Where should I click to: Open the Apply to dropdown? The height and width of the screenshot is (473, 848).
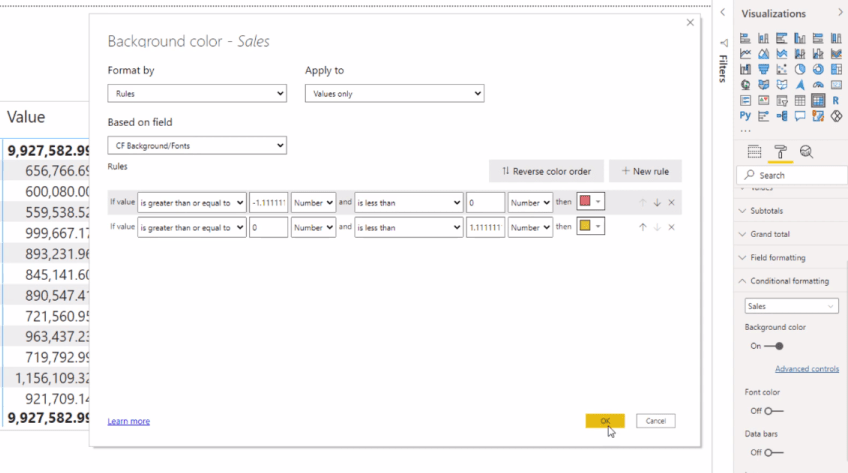(x=394, y=94)
